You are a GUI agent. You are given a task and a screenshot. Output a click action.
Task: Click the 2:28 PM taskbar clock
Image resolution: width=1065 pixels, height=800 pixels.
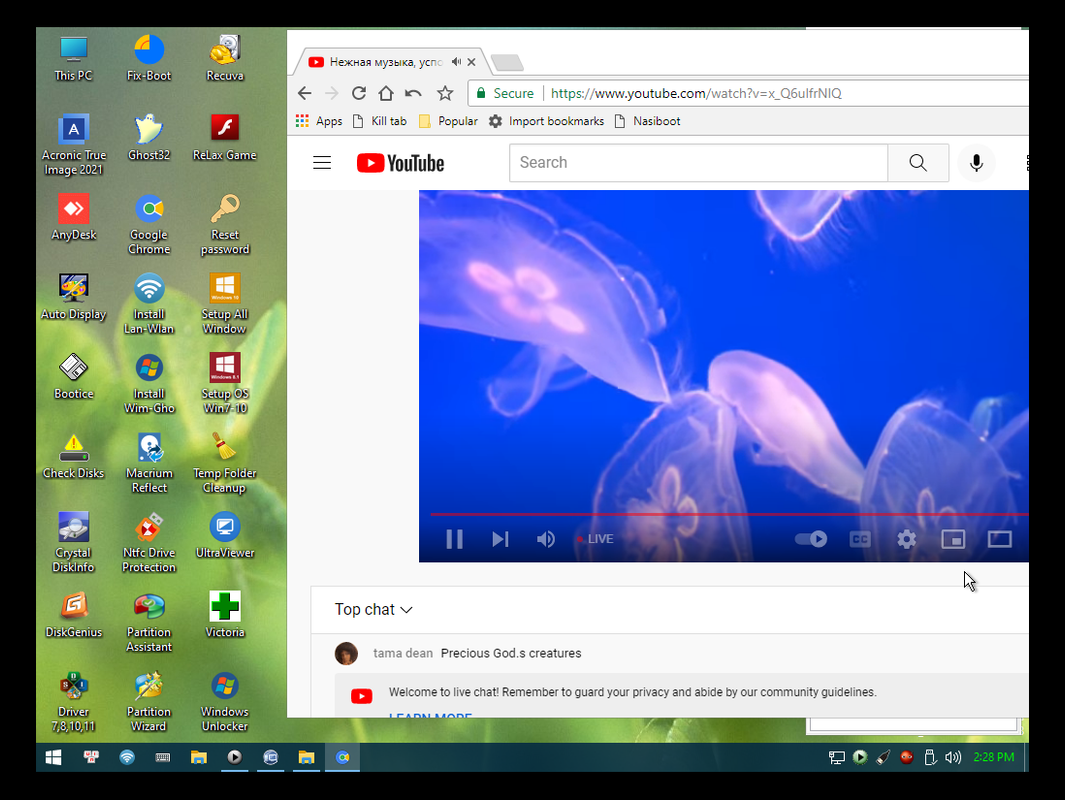point(994,757)
